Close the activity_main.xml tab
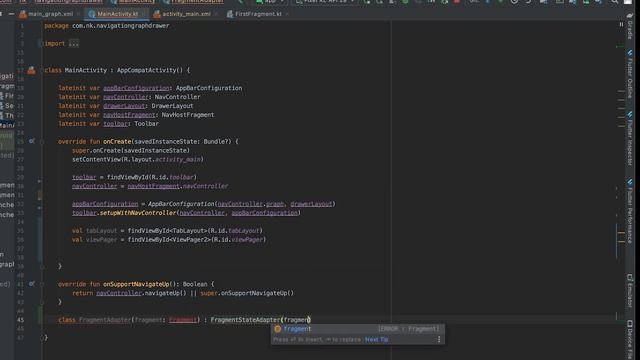 click(x=216, y=14)
